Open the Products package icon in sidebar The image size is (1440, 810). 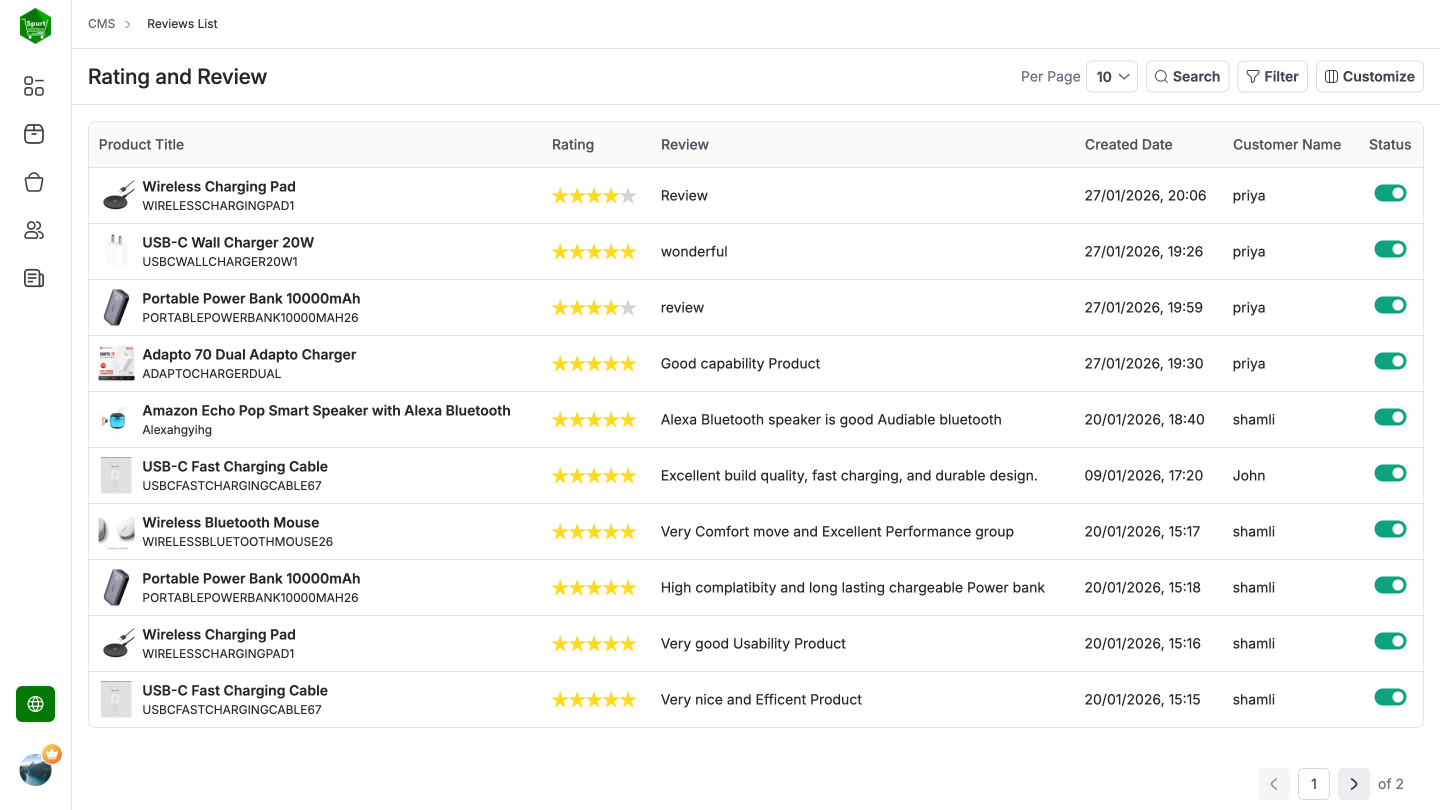(x=33, y=134)
